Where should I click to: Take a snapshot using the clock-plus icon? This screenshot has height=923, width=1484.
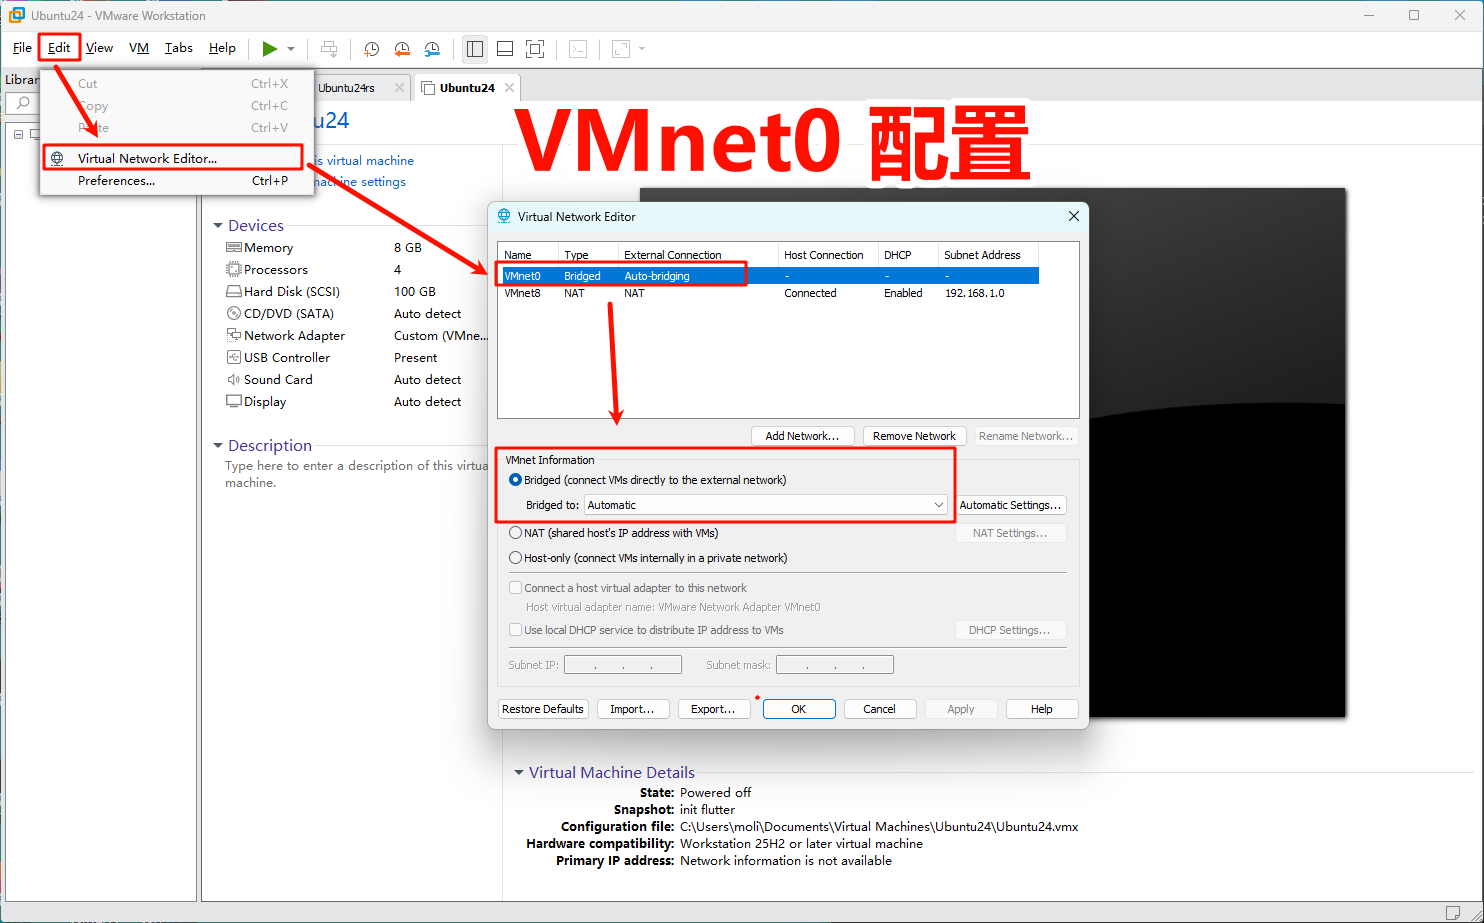point(371,48)
